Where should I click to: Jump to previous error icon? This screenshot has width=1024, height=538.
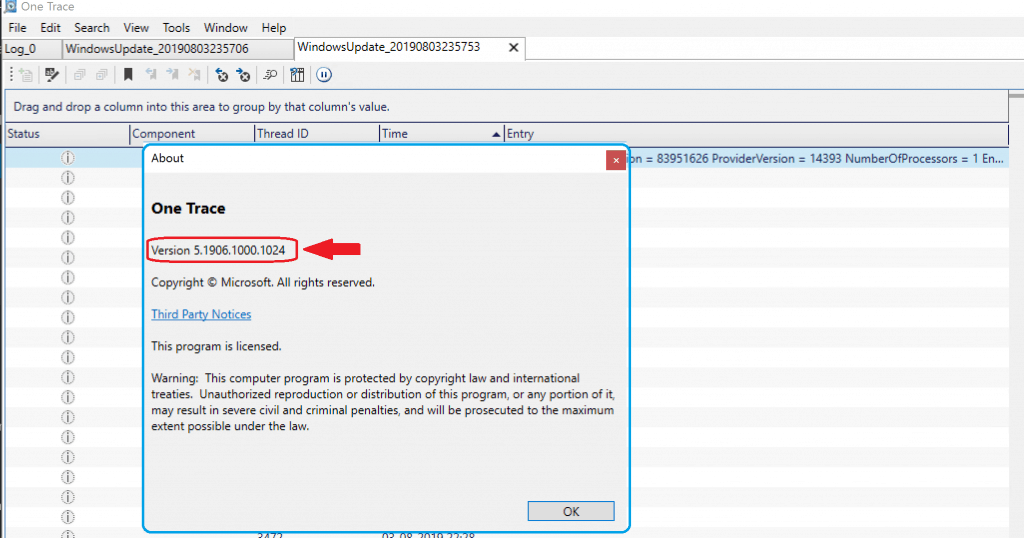(x=221, y=75)
